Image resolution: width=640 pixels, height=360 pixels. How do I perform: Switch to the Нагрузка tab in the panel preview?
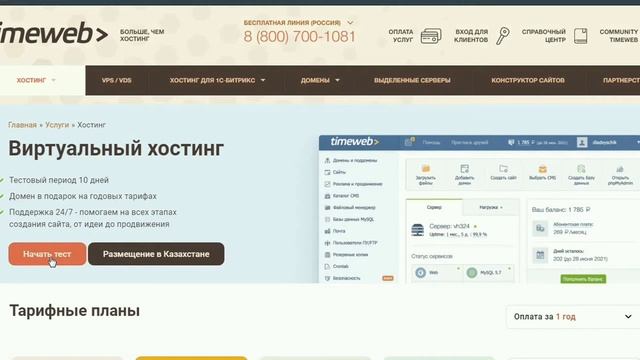tap(491, 207)
